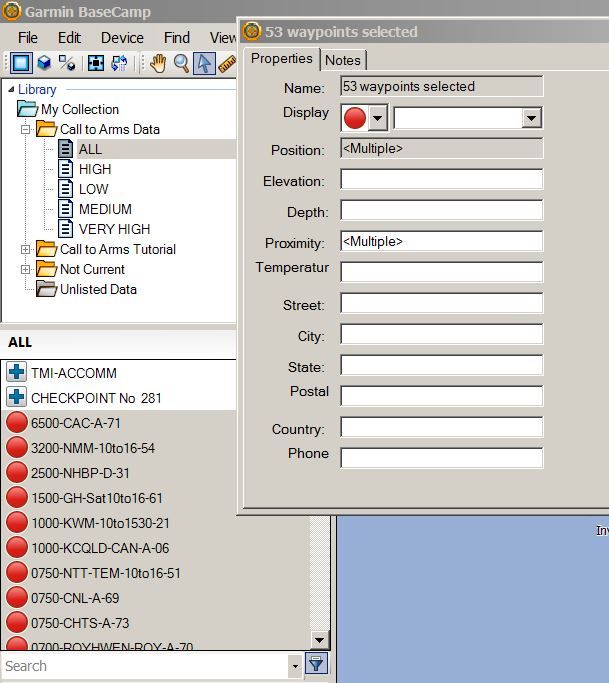Open the Edit menu
Viewport: 609px width, 683px height.
(x=69, y=38)
